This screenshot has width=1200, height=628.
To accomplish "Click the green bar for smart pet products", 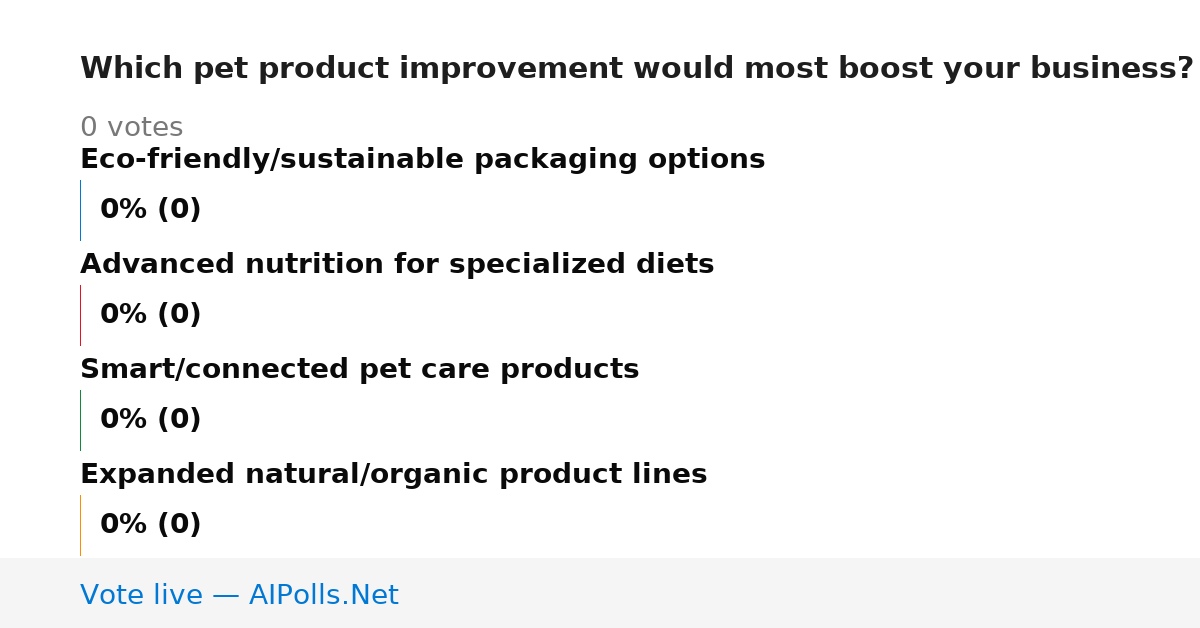I will point(81,420).
